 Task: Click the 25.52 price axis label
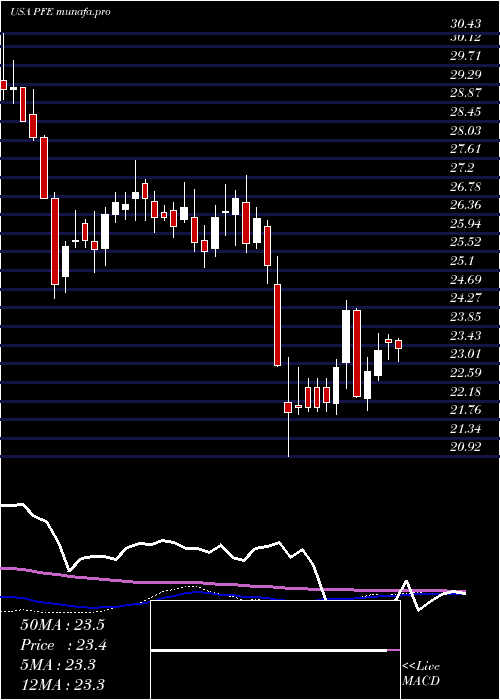coord(466,242)
